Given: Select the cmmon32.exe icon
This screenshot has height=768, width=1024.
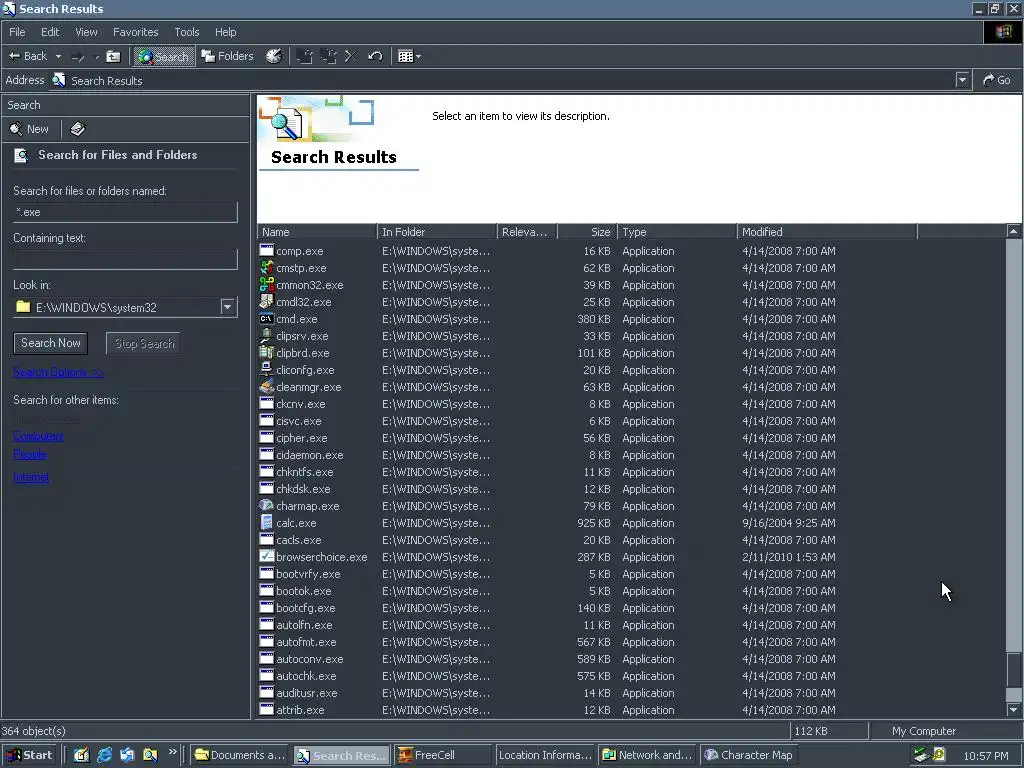Looking at the screenshot, I should click(x=266, y=285).
